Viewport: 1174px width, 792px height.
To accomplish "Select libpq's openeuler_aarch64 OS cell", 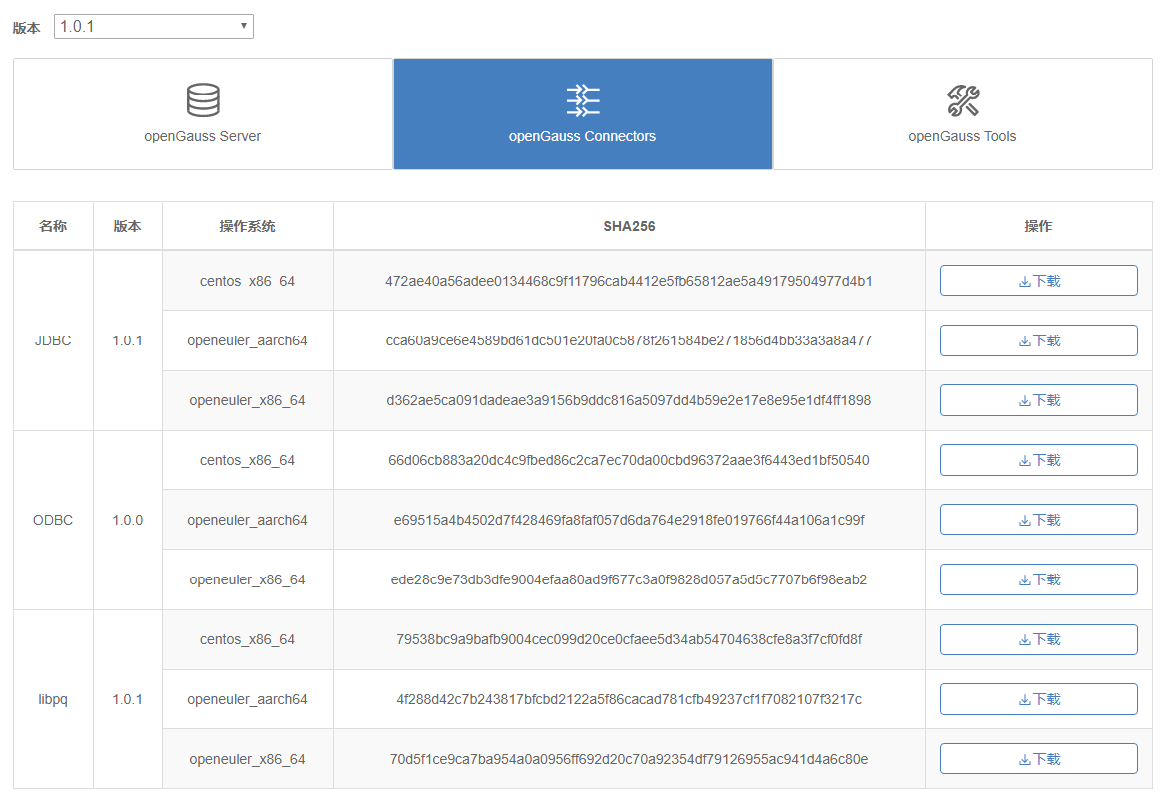I will 248,699.
